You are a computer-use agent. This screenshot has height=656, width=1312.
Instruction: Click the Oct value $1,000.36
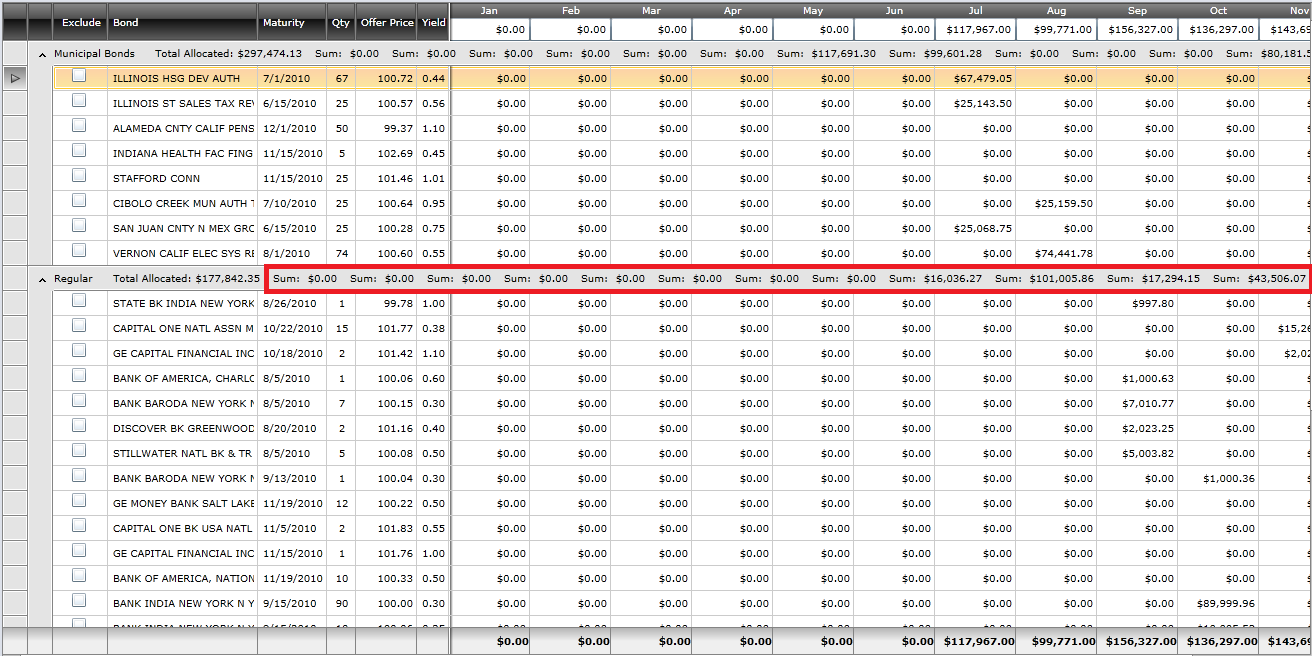(x=1229, y=479)
